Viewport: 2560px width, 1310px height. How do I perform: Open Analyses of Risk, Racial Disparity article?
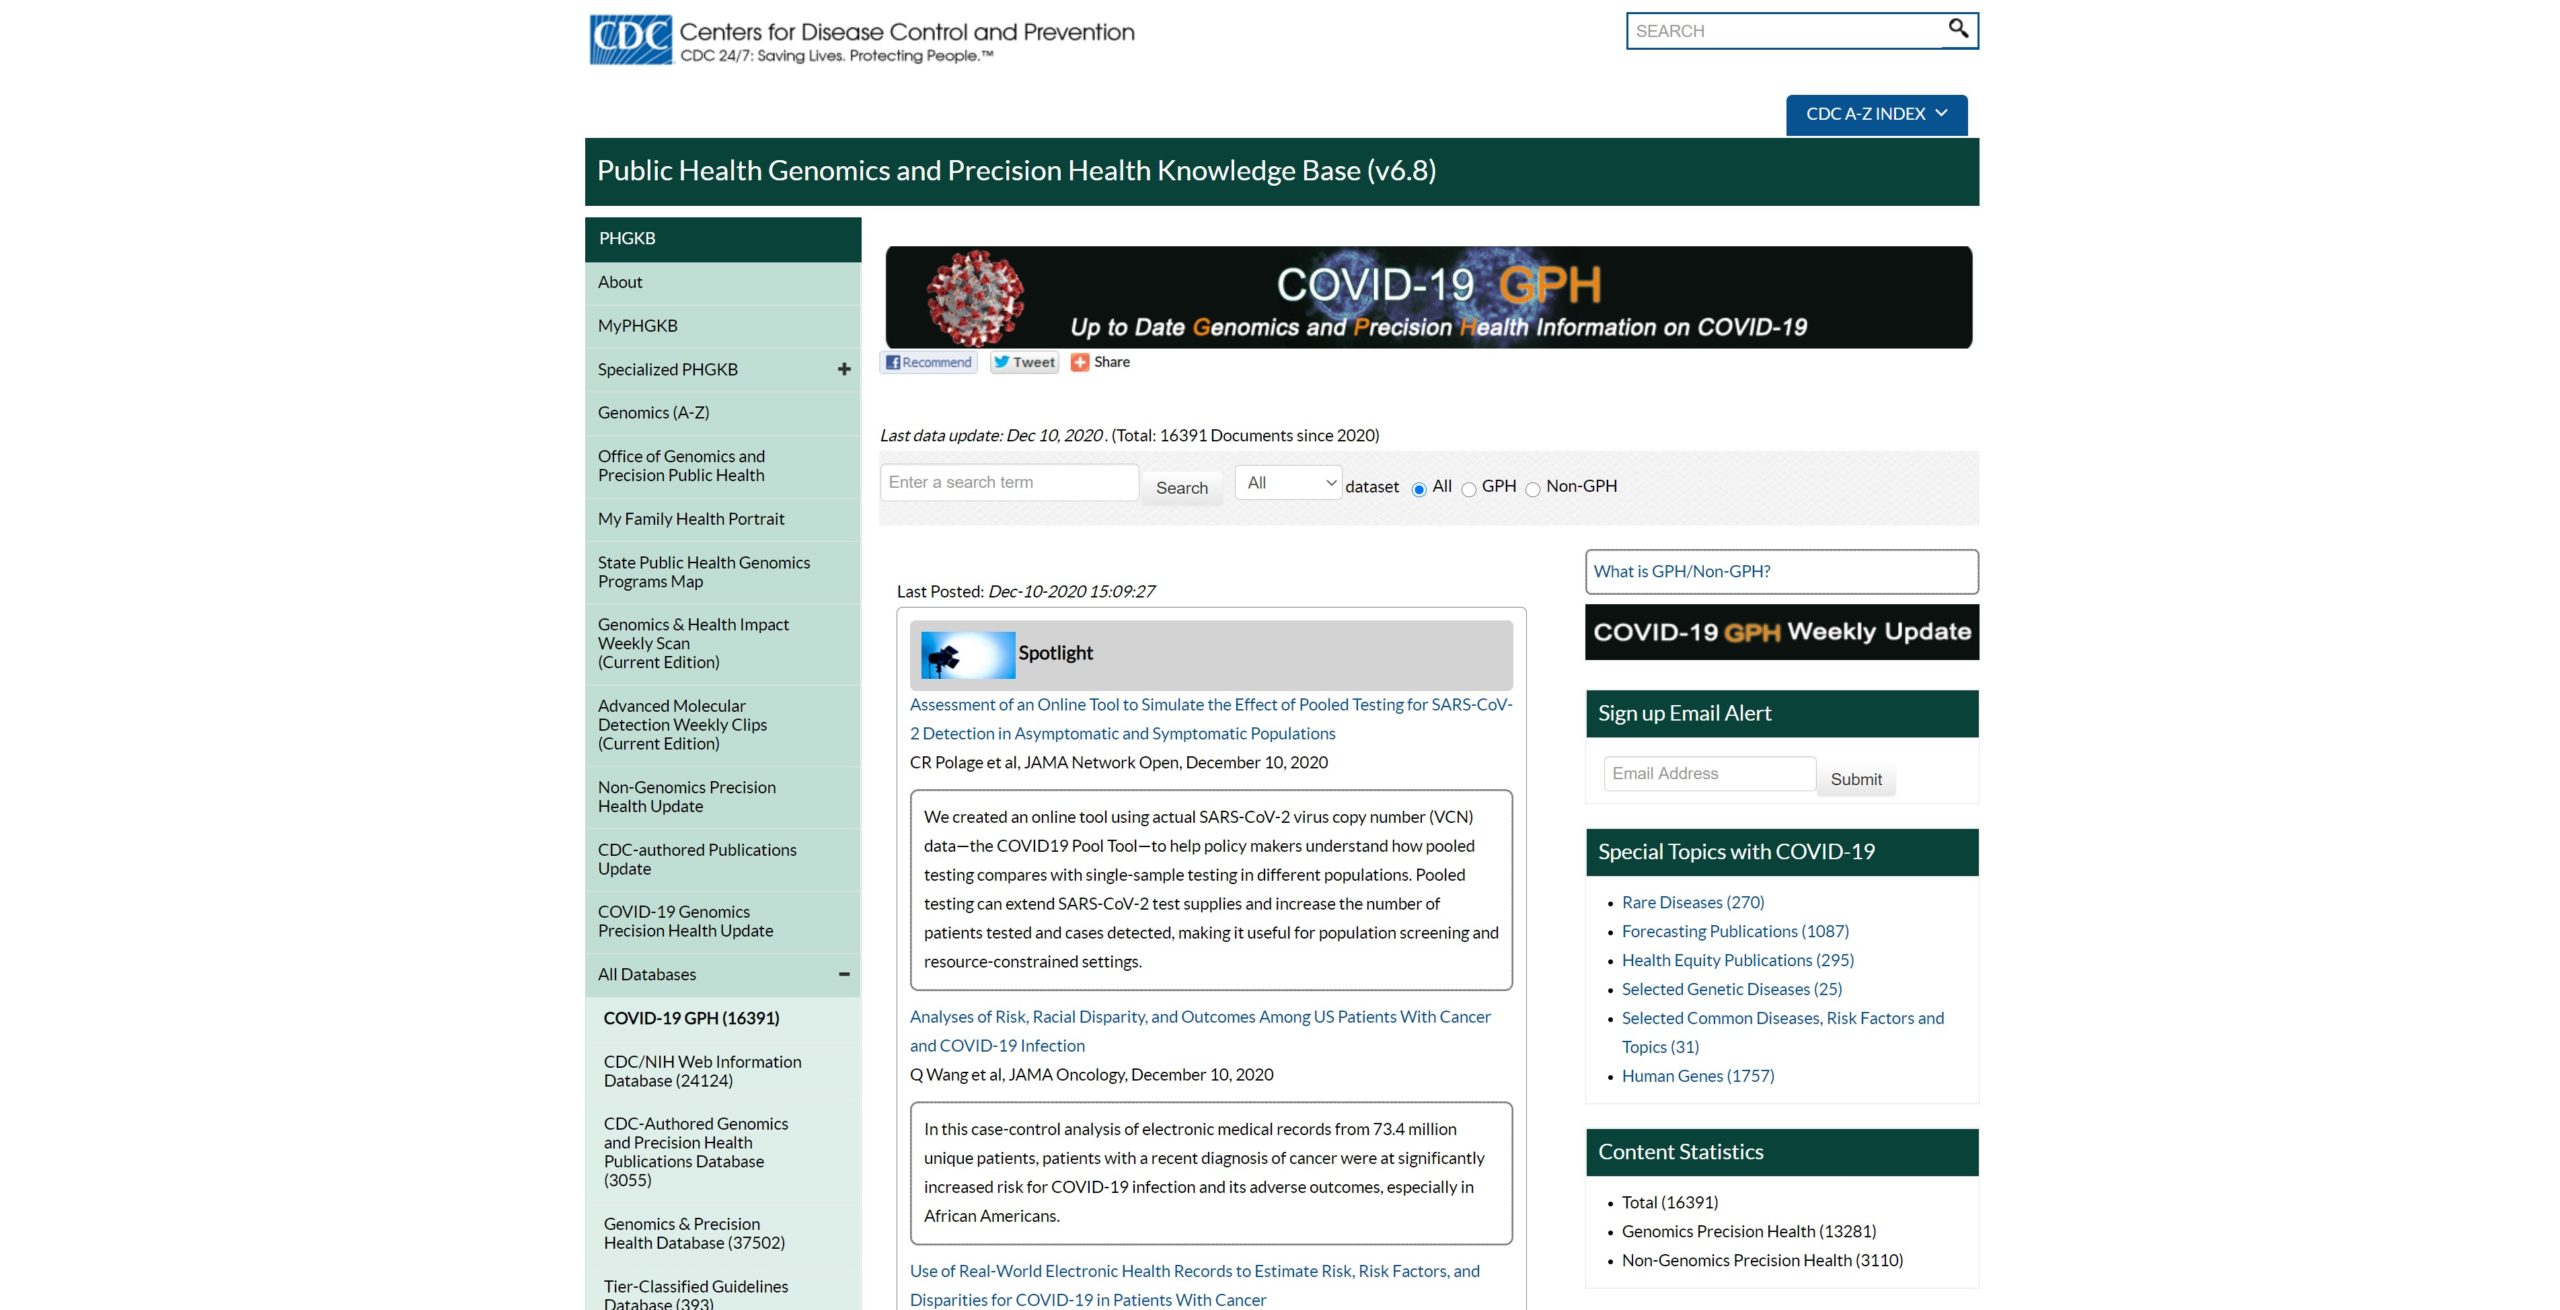tap(1200, 1031)
